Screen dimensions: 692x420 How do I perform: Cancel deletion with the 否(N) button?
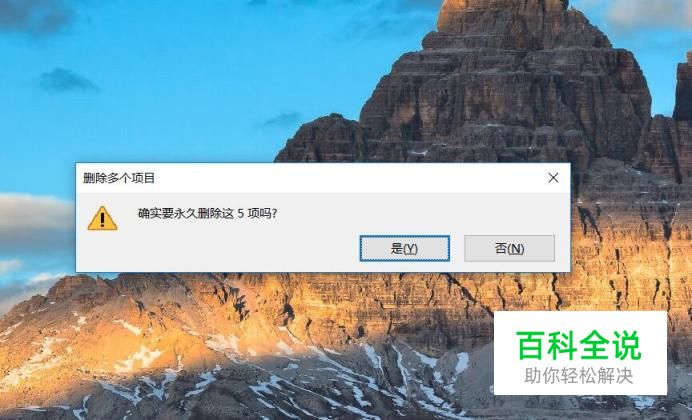[x=509, y=248]
